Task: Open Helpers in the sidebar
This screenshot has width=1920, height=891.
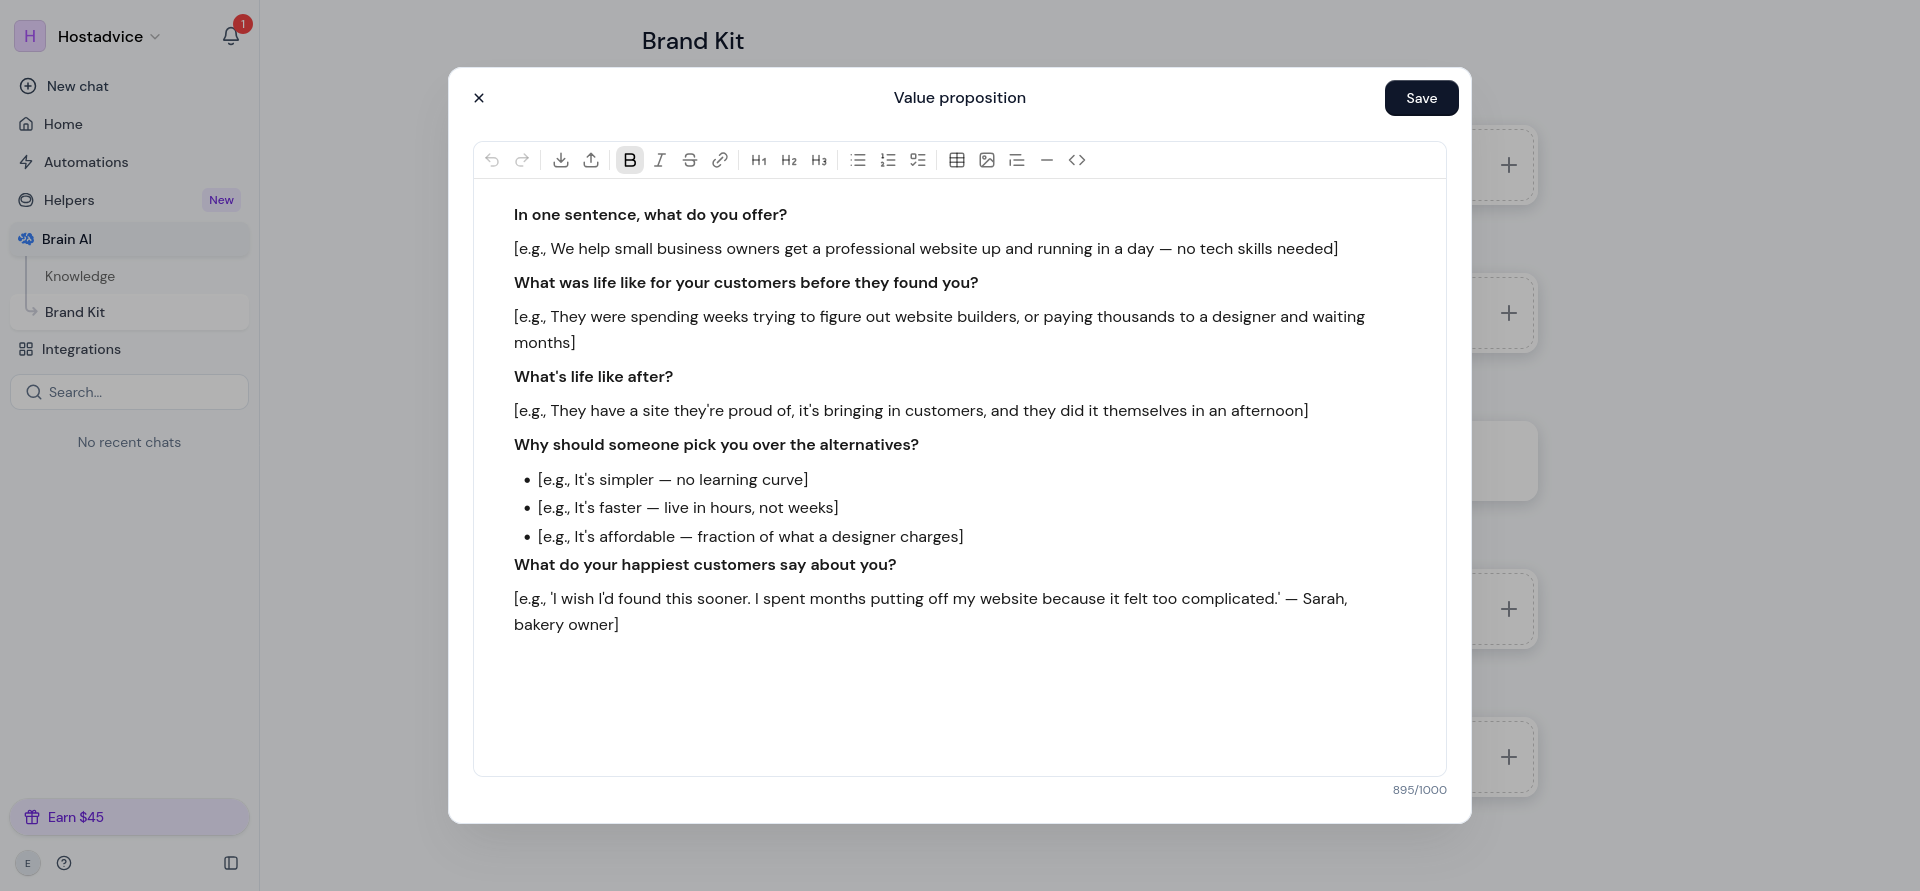Action: (x=130, y=200)
